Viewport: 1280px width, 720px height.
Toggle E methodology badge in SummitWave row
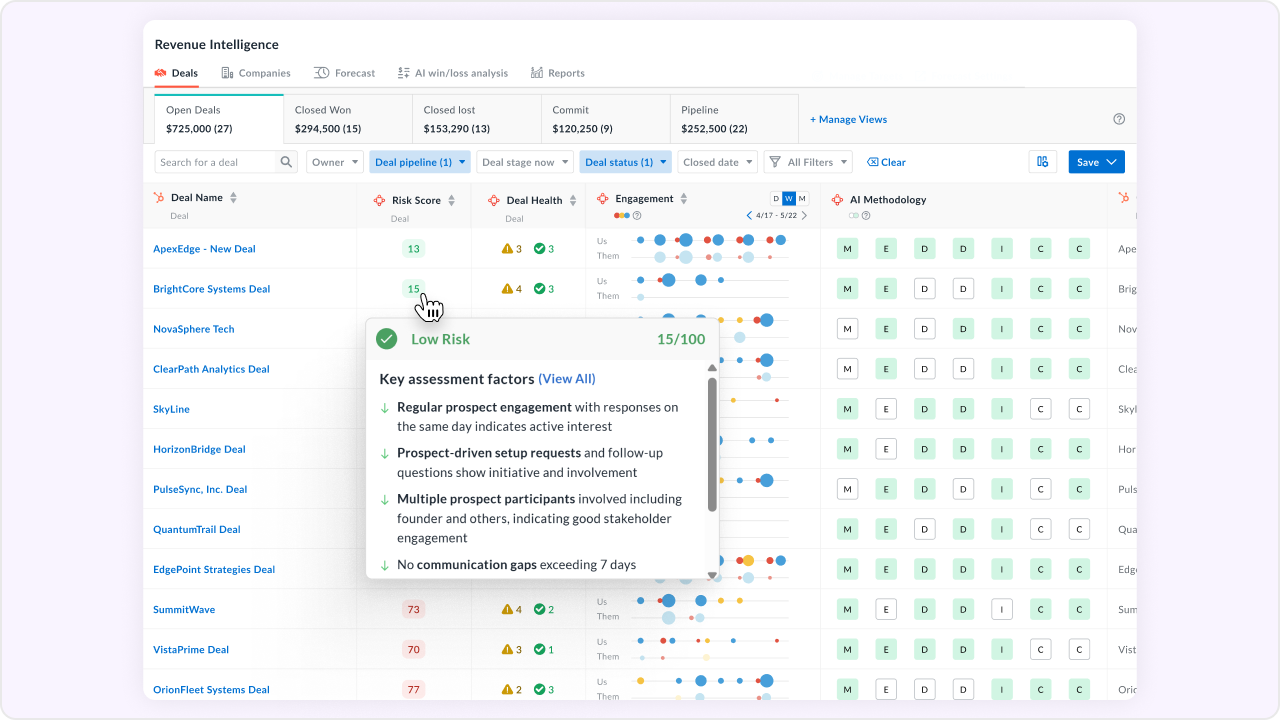tap(885, 609)
